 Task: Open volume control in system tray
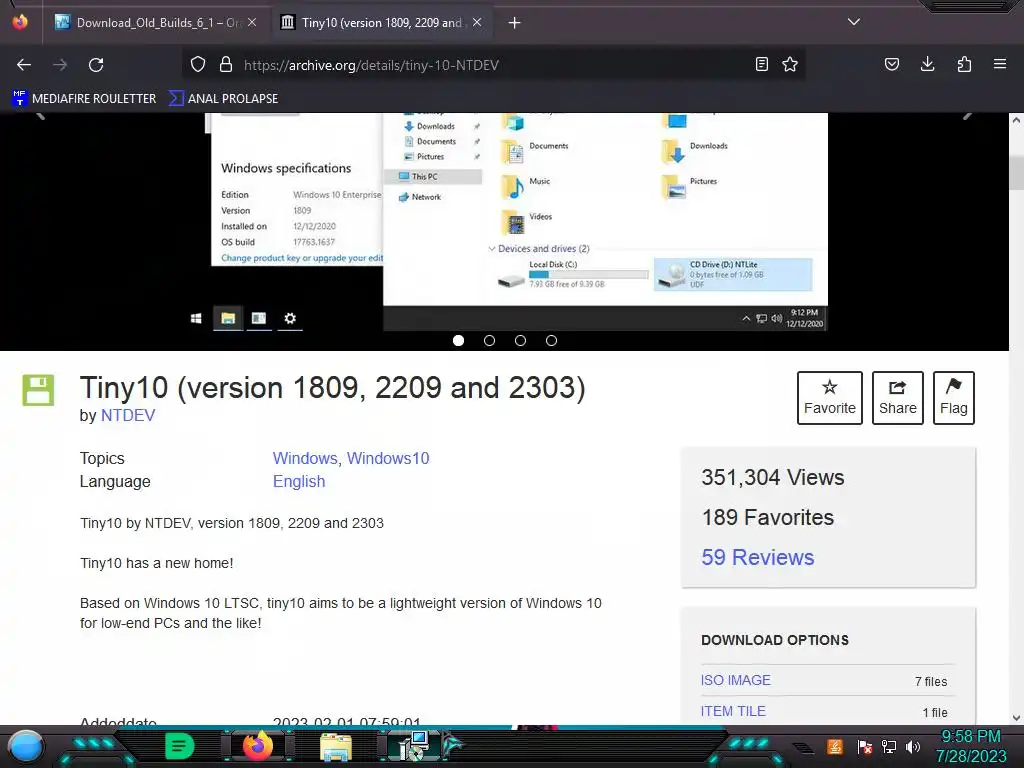click(x=912, y=746)
